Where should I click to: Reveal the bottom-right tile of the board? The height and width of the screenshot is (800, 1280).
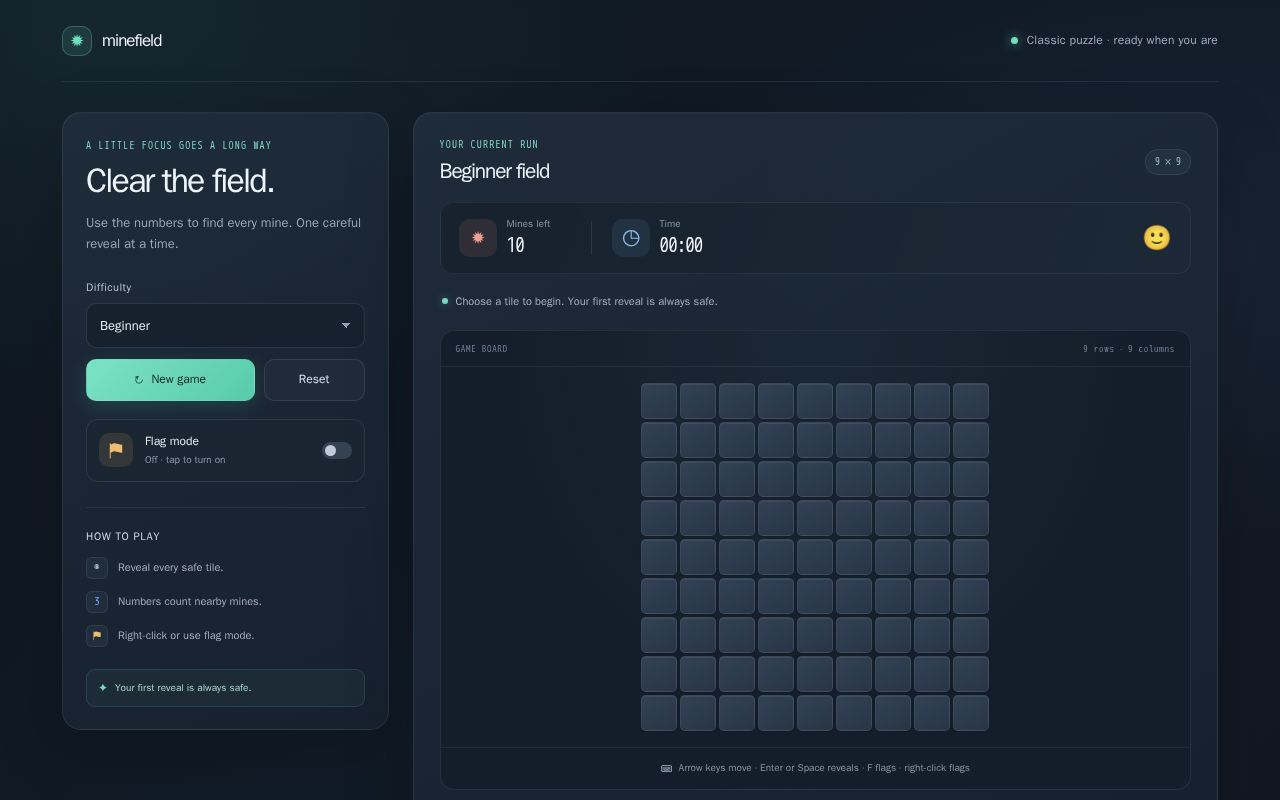tap(971, 713)
